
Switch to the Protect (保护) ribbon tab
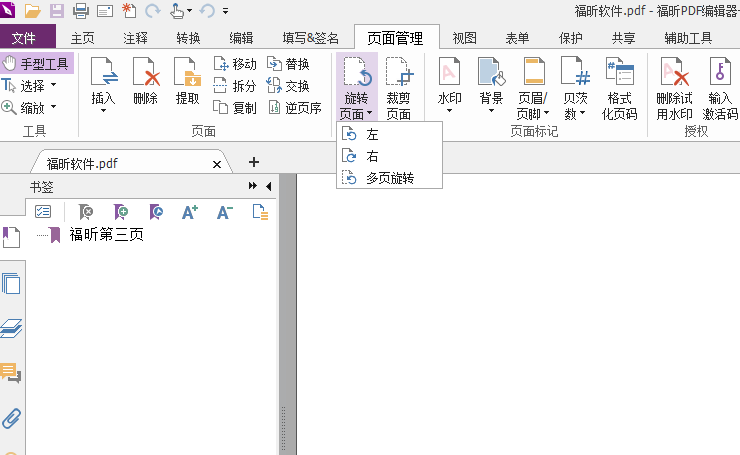[570, 39]
